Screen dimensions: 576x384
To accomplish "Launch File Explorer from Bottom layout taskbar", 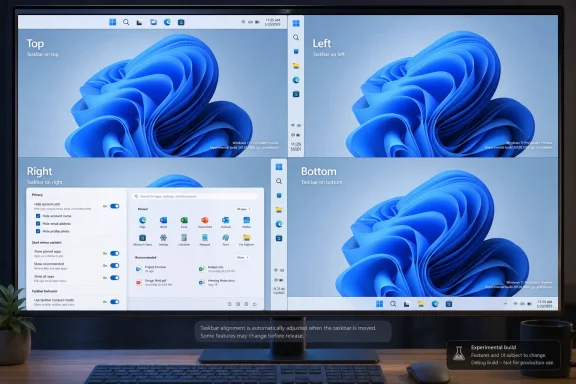I will pyautogui.click(x=421, y=304).
